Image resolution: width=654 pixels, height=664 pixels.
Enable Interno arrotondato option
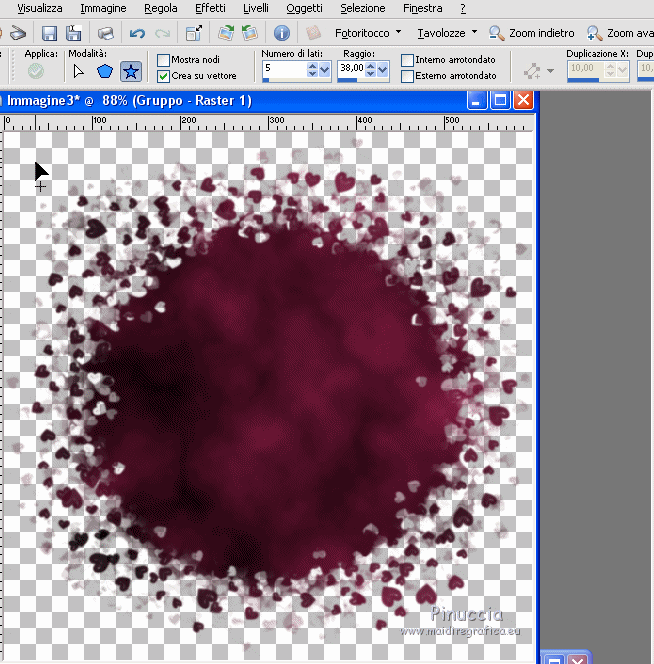tap(407, 60)
